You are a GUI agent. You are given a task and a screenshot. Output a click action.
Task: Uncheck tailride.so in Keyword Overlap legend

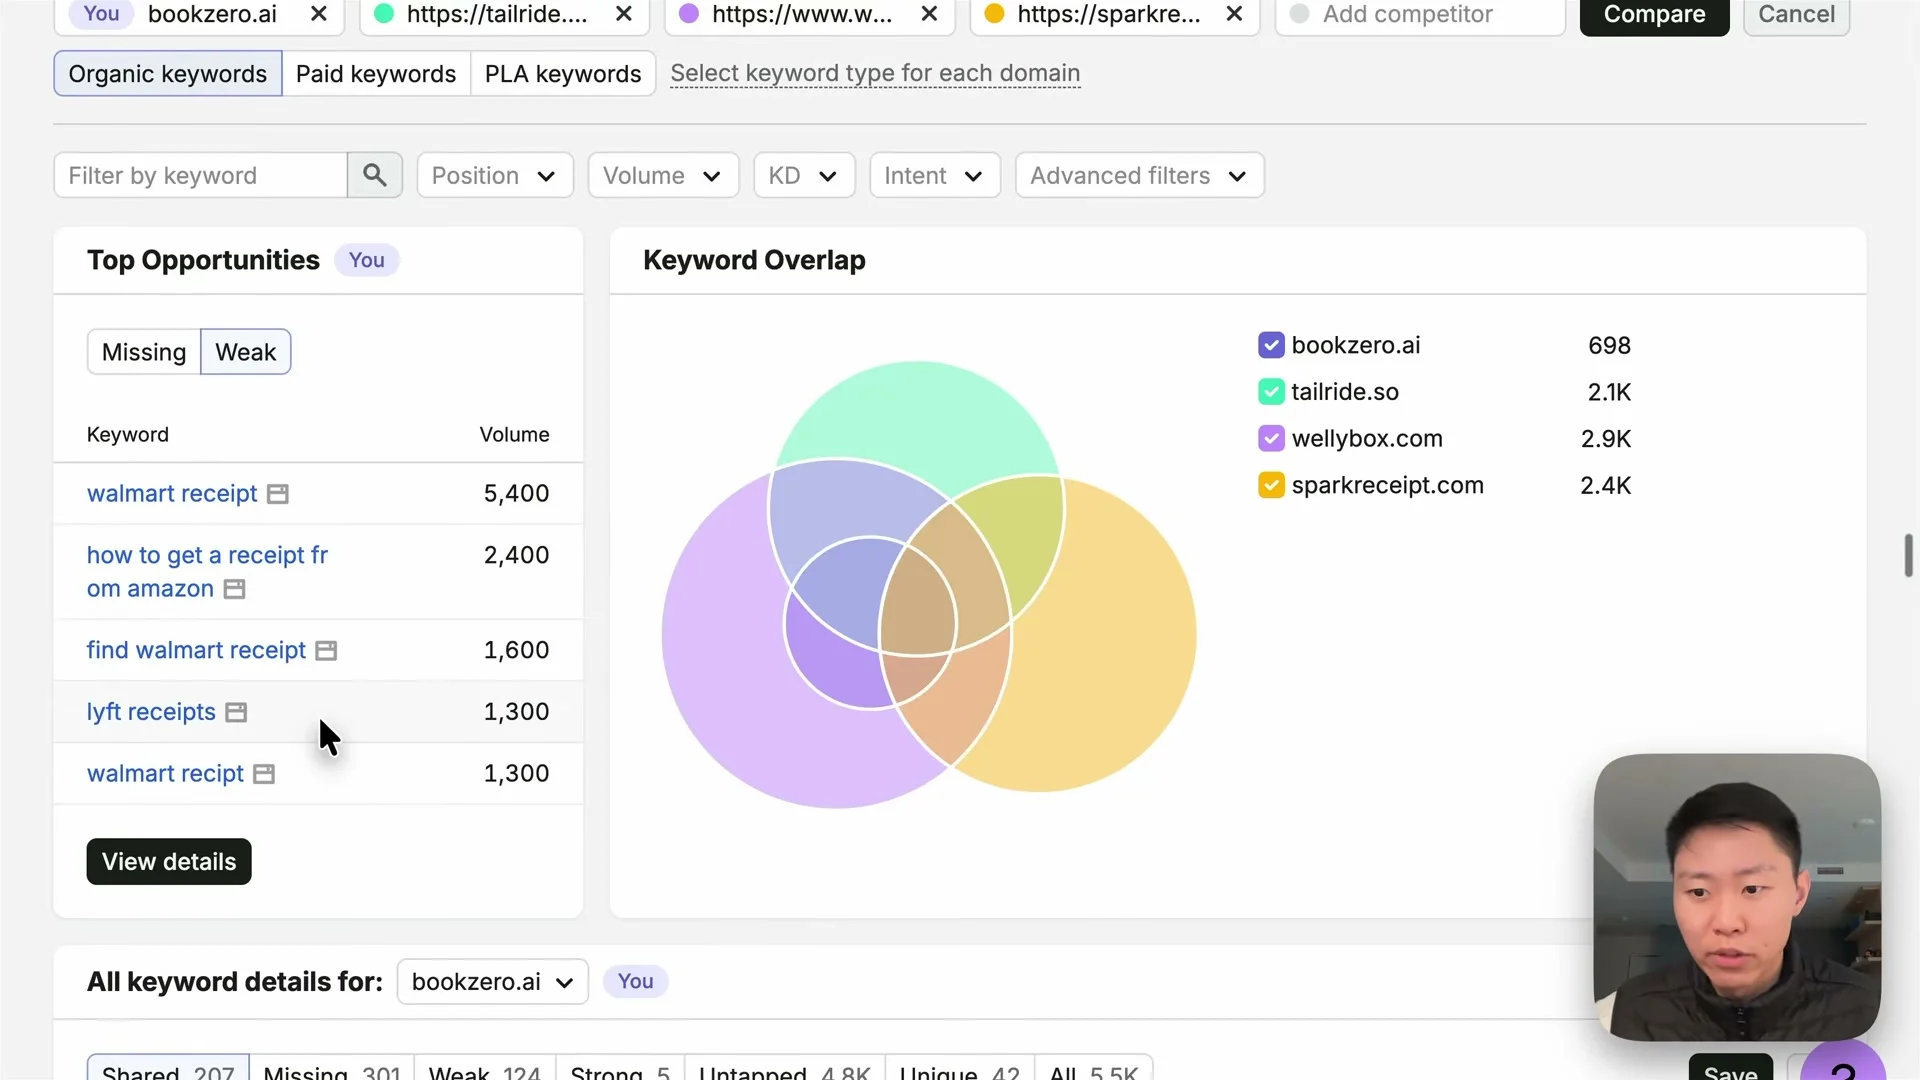[x=1271, y=392]
